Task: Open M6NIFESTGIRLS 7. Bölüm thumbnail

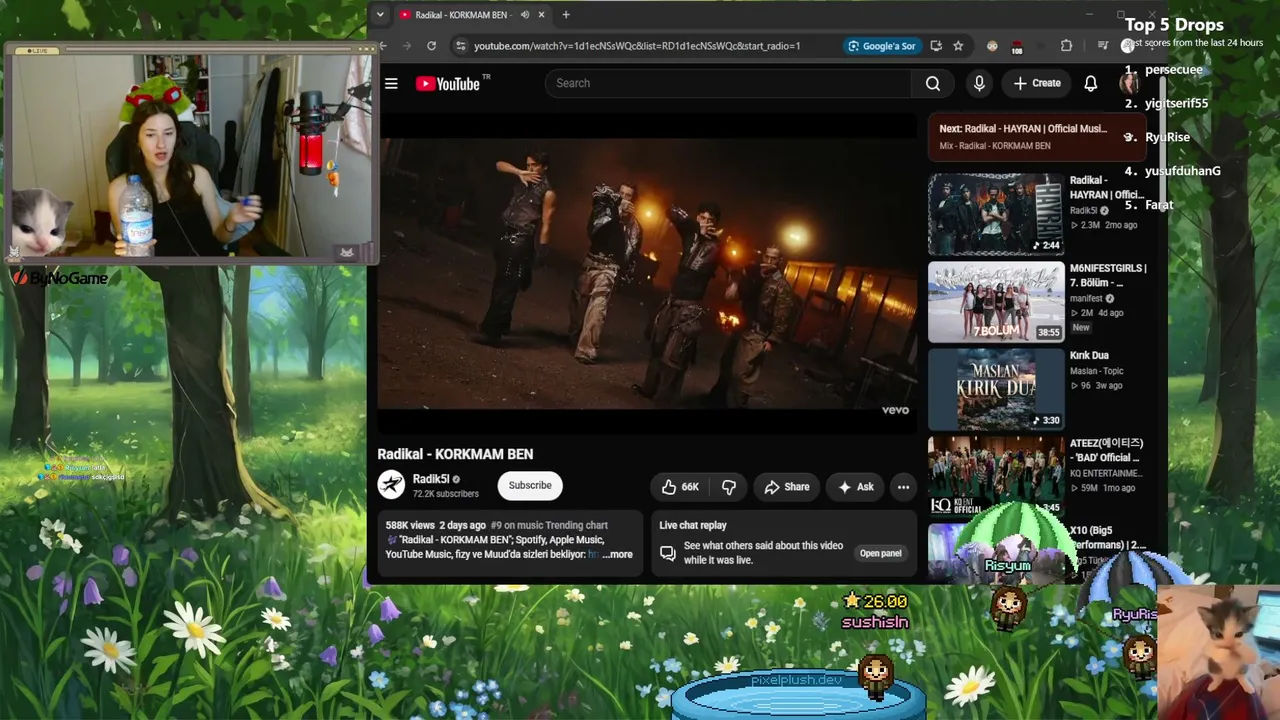Action: [x=996, y=302]
